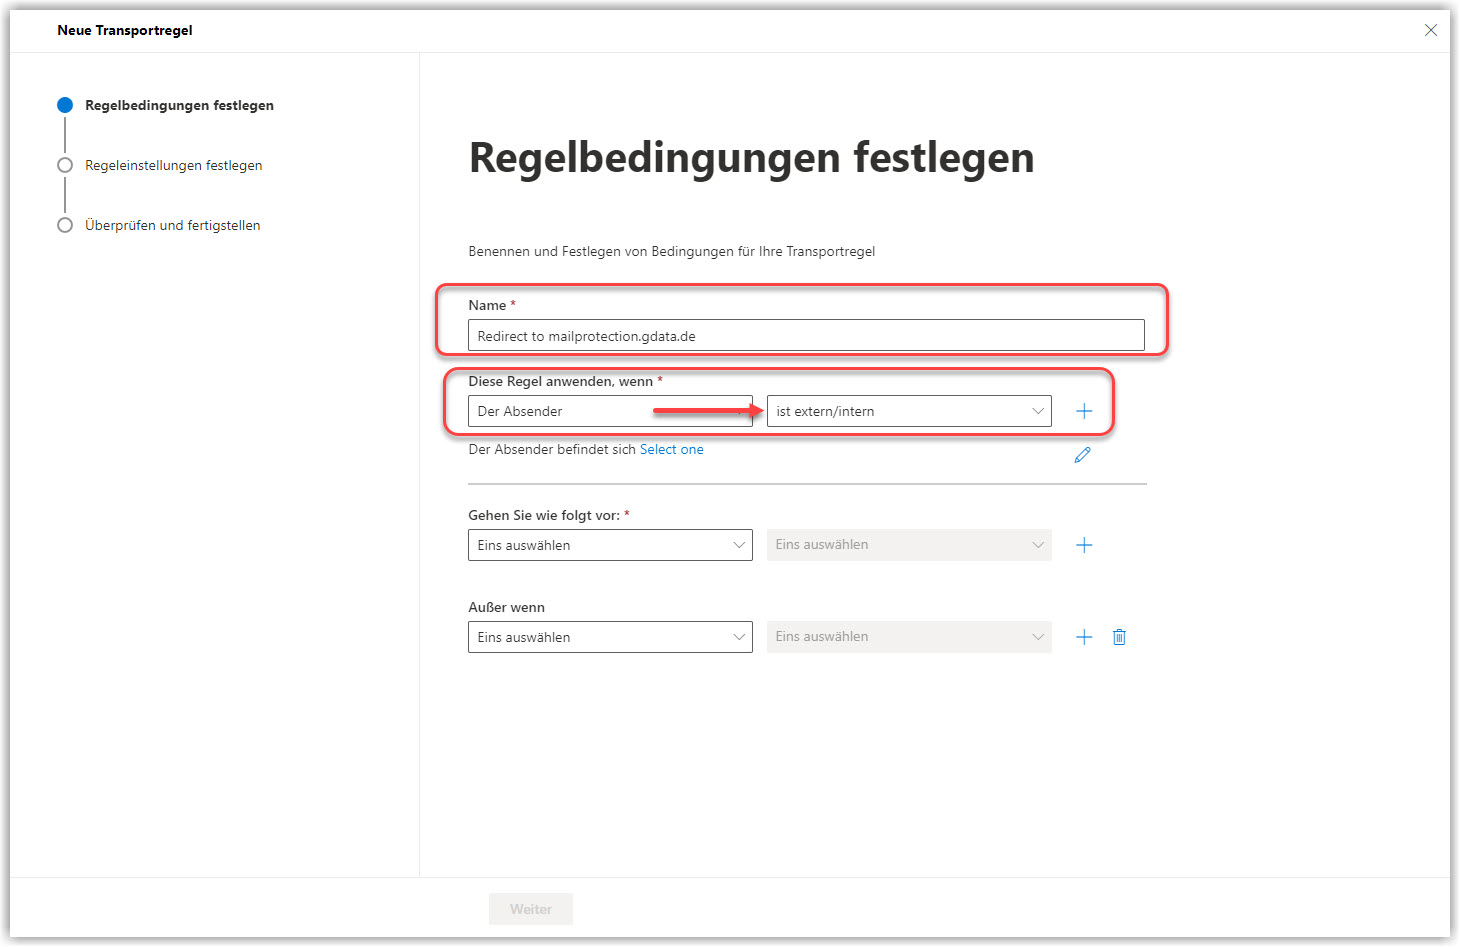This screenshot has width=1460, height=947.
Task: Click the Weiter button
Action: coord(531,909)
